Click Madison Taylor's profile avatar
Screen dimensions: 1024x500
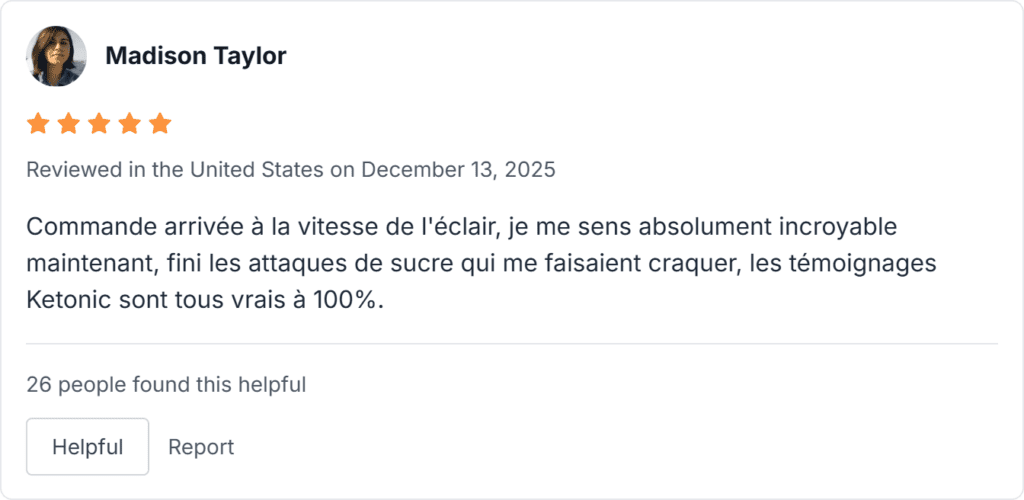(x=56, y=56)
